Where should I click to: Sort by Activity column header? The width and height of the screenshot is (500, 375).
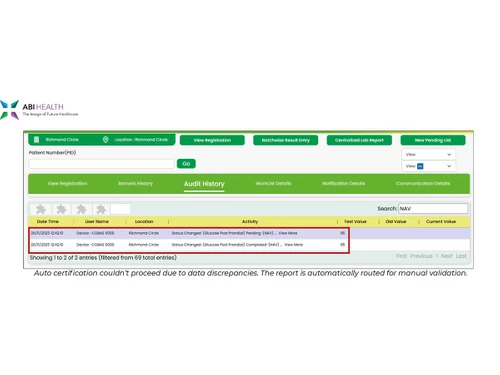pos(250,221)
